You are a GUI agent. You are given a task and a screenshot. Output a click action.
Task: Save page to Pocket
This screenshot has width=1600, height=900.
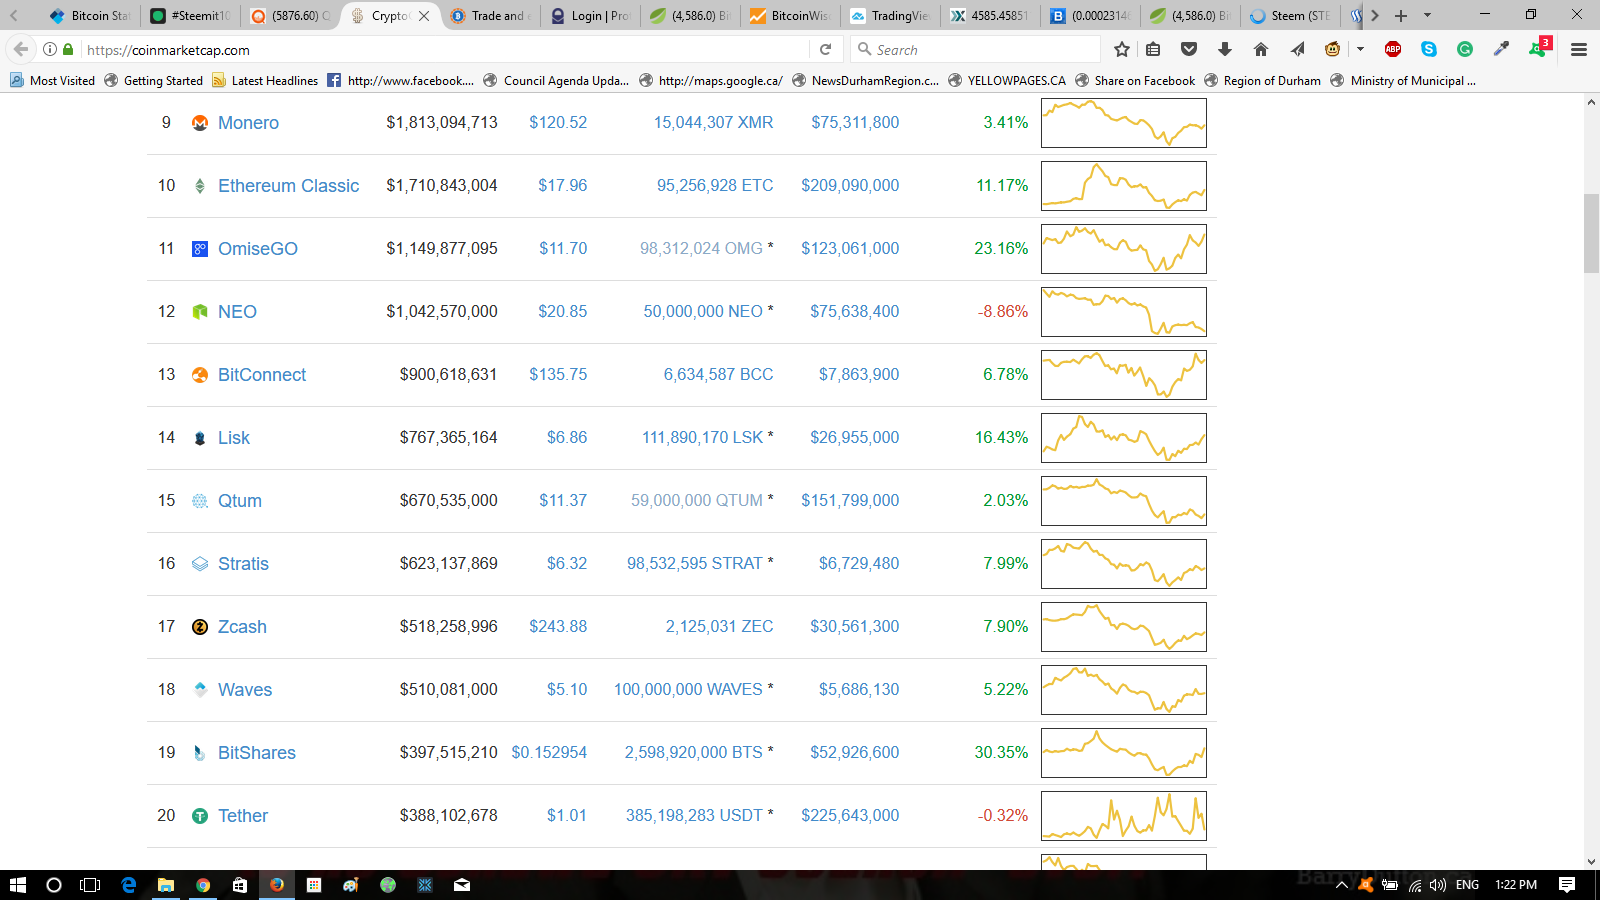(x=1189, y=49)
